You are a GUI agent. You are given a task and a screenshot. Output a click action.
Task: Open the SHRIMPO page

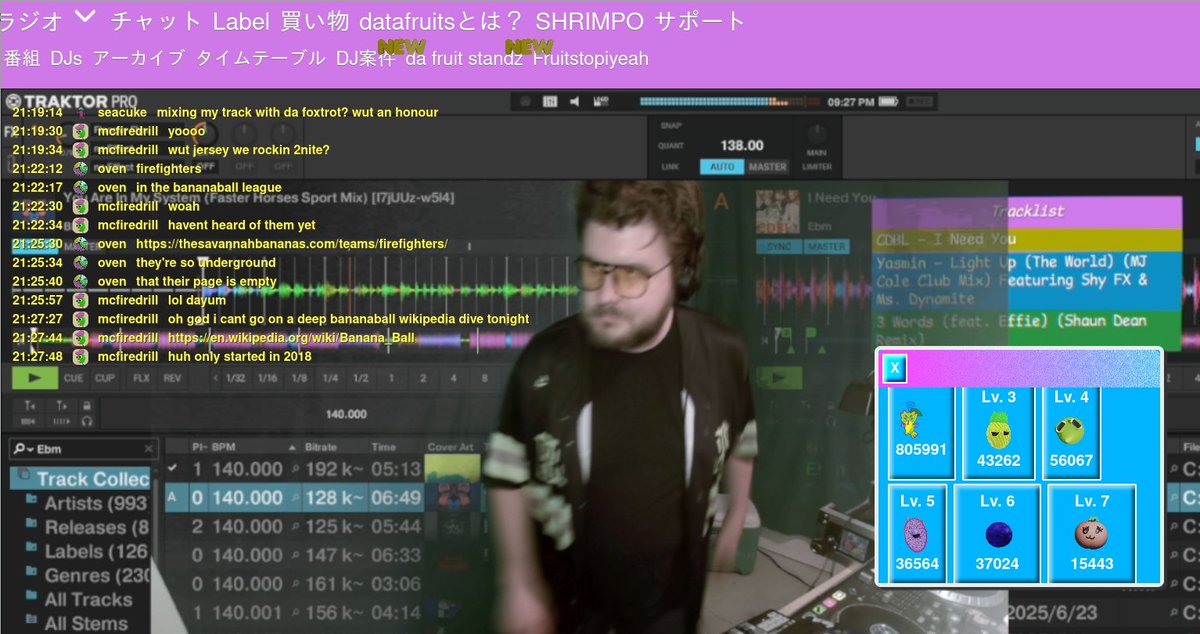pyautogui.click(x=589, y=20)
